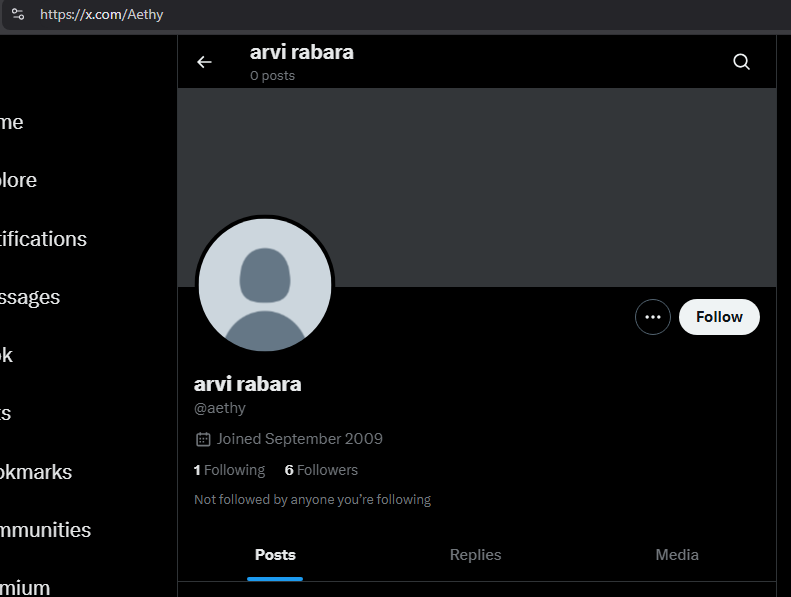Image resolution: width=791 pixels, height=597 pixels.
Task: Open the 6 Followers list
Action: tap(321, 470)
